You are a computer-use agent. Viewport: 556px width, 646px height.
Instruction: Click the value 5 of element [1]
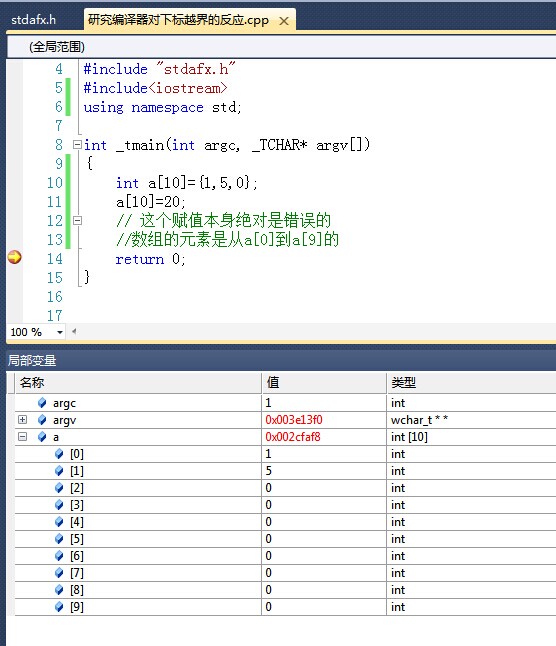pos(269,470)
